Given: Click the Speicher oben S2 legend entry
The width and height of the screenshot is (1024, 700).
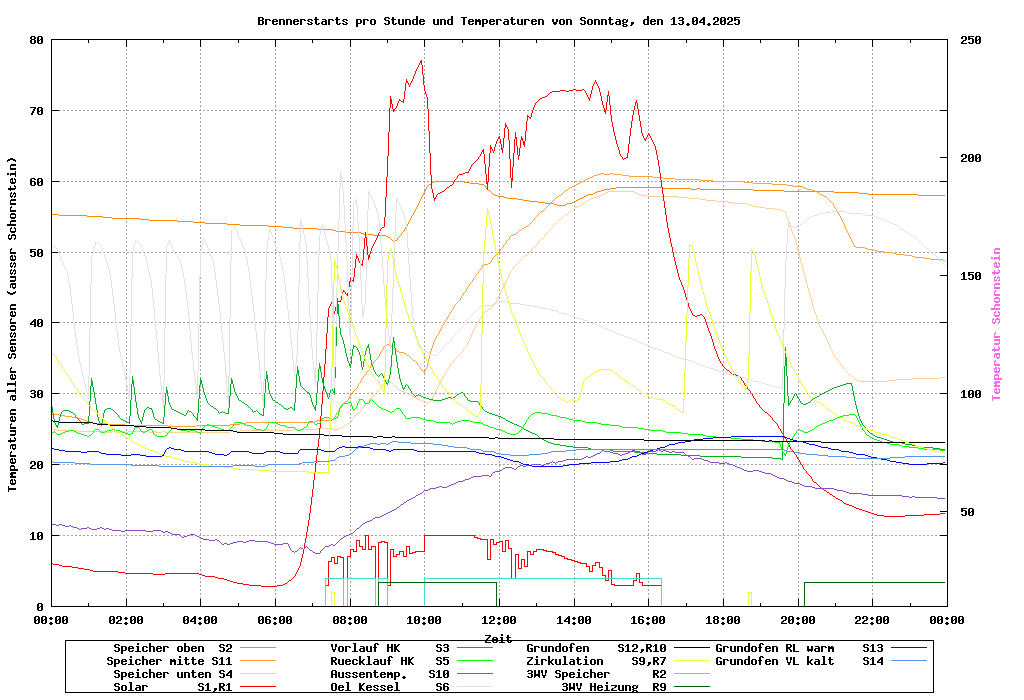Looking at the screenshot, I should pyautogui.click(x=172, y=648).
